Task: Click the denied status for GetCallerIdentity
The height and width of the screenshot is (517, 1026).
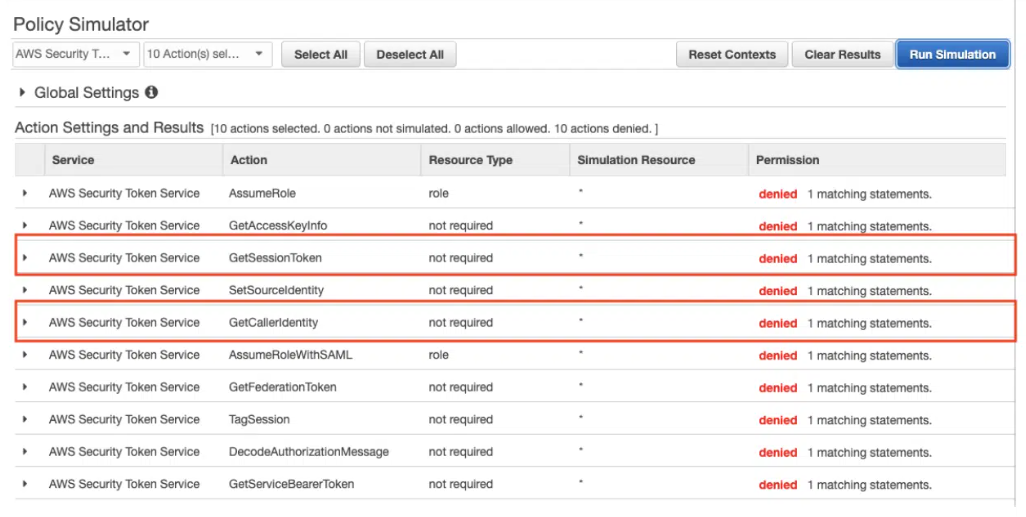Action: pyautogui.click(x=777, y=323)
